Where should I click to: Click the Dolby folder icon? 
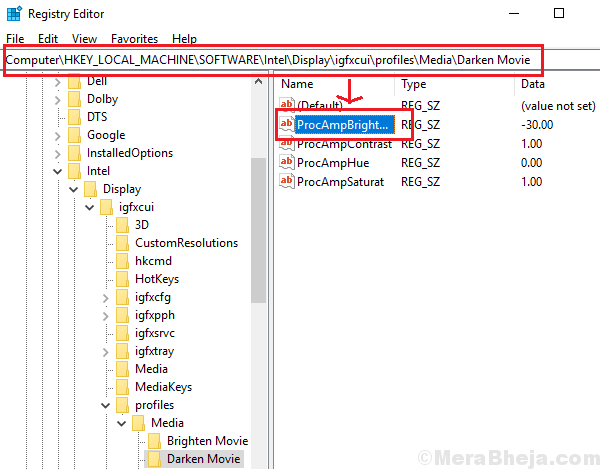pyautogui.click(x=75, y=99)
